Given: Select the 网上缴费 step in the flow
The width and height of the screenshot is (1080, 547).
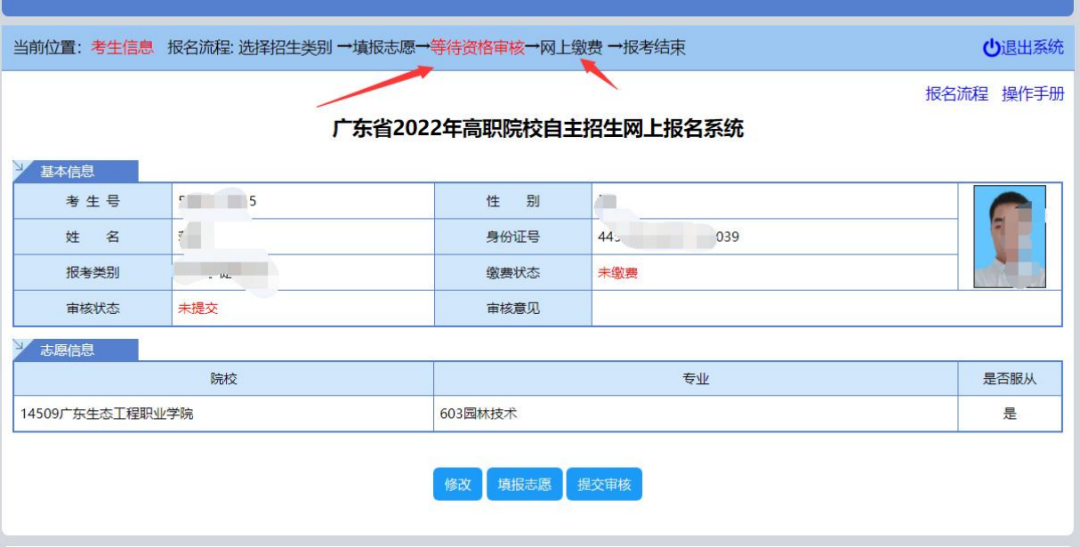Looking at the screenshot, I should 571,47.
